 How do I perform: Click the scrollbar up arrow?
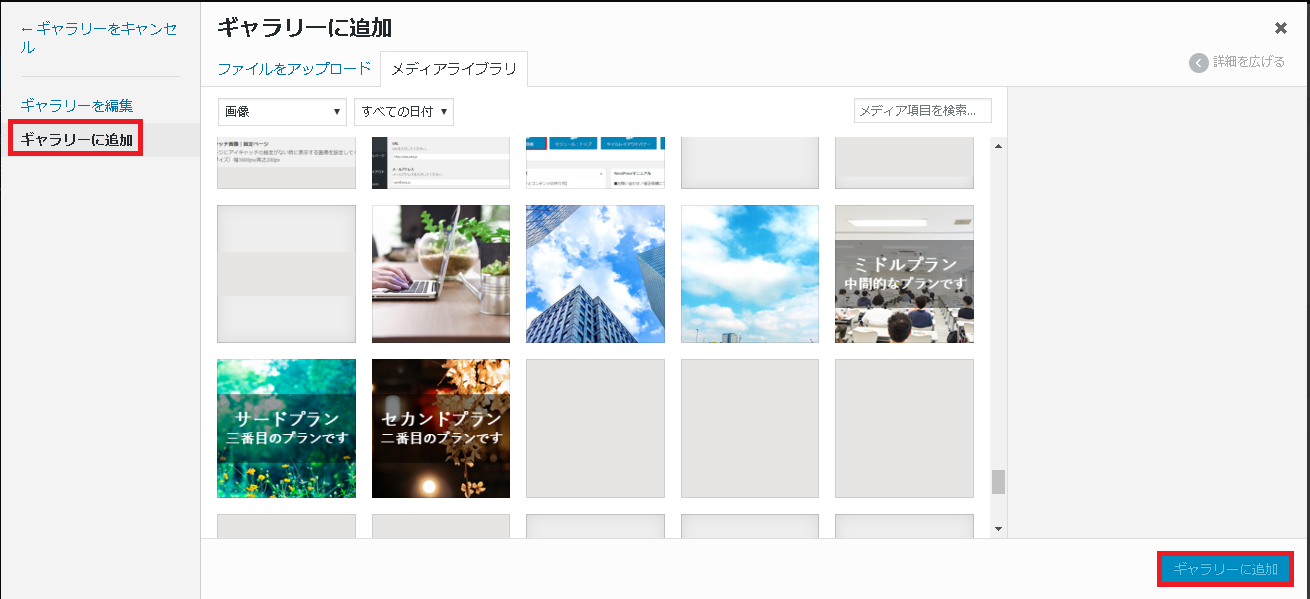(x=998, y=147)
